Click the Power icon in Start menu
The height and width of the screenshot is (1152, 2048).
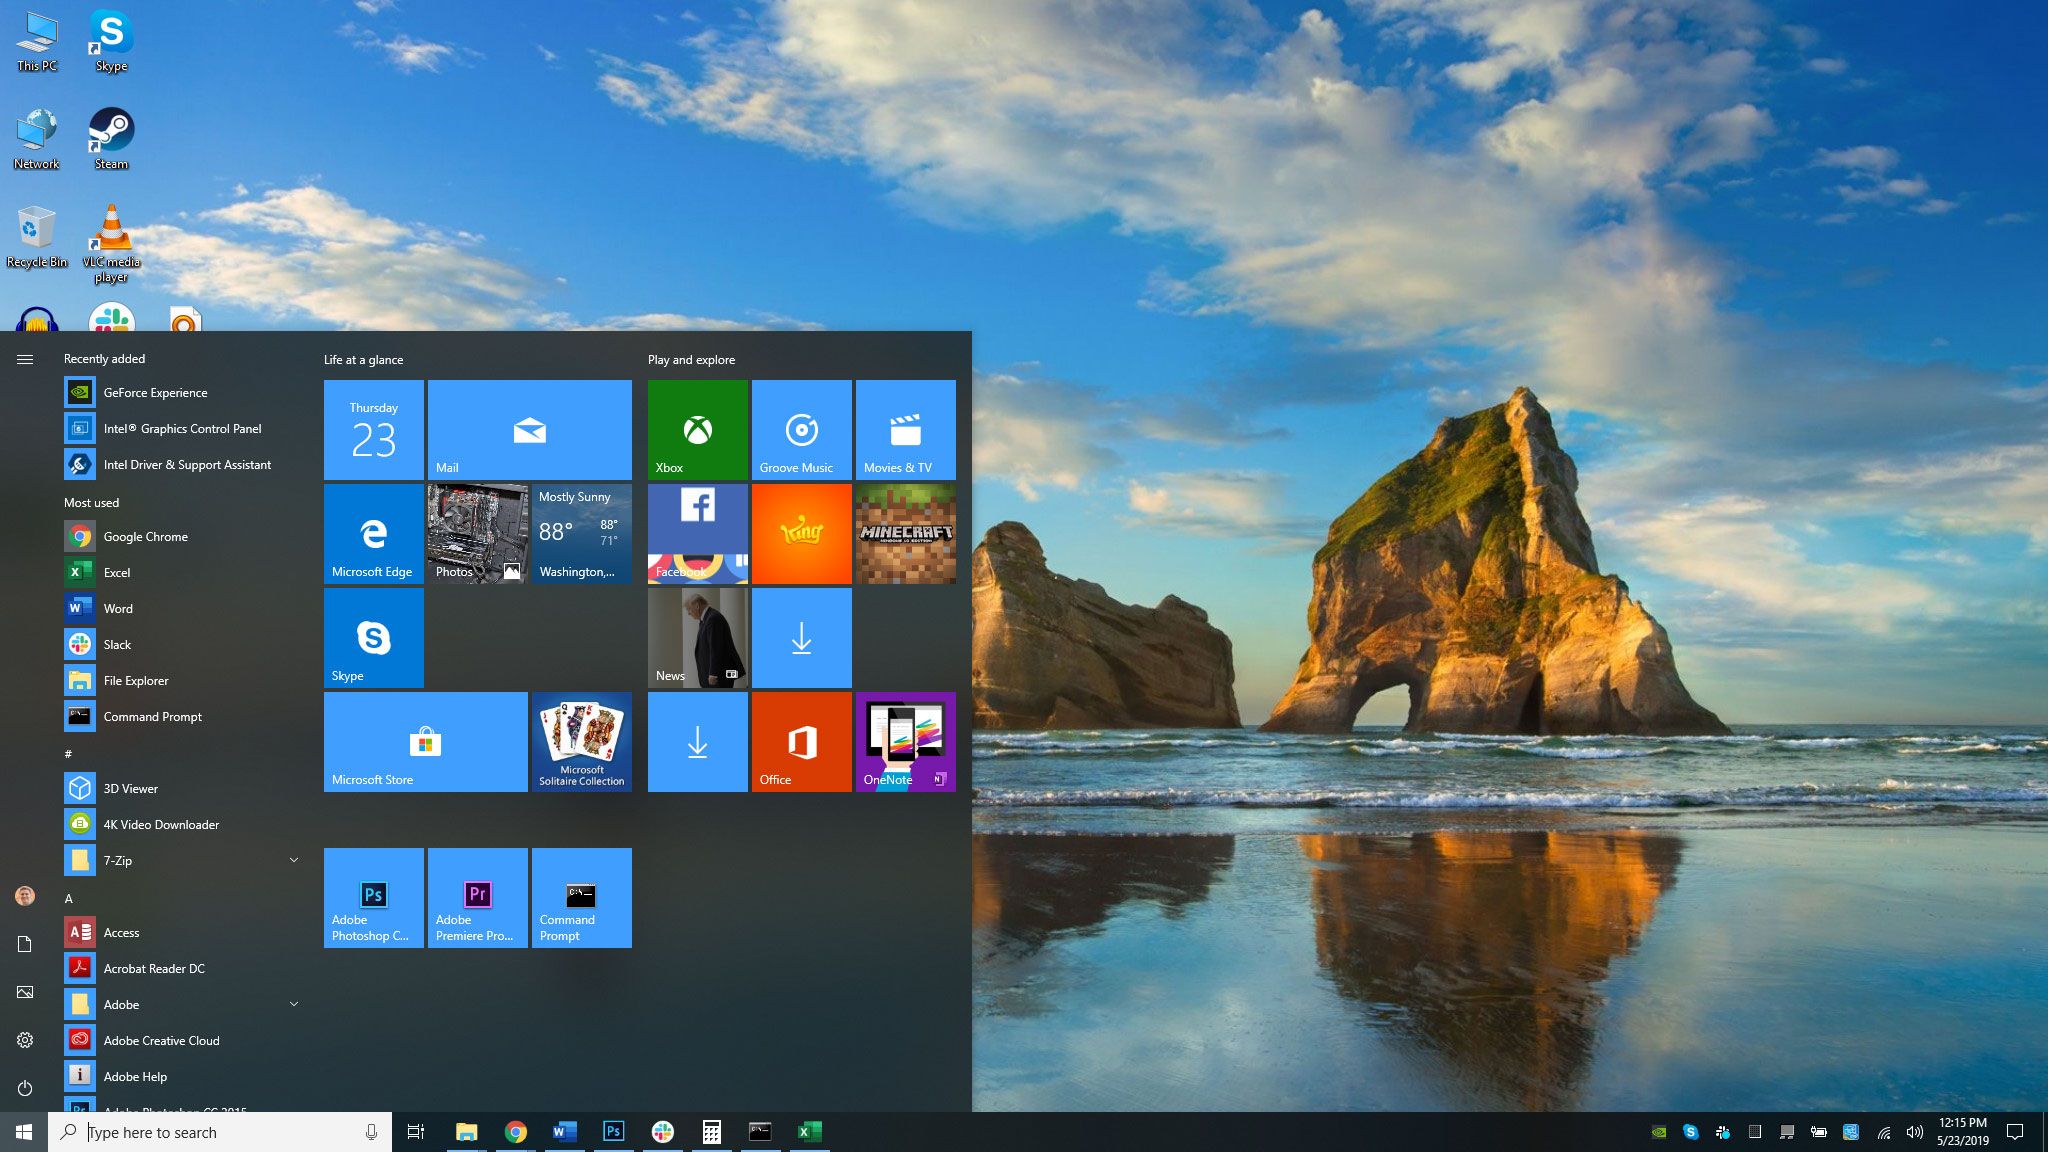[x=24, y=1089]
